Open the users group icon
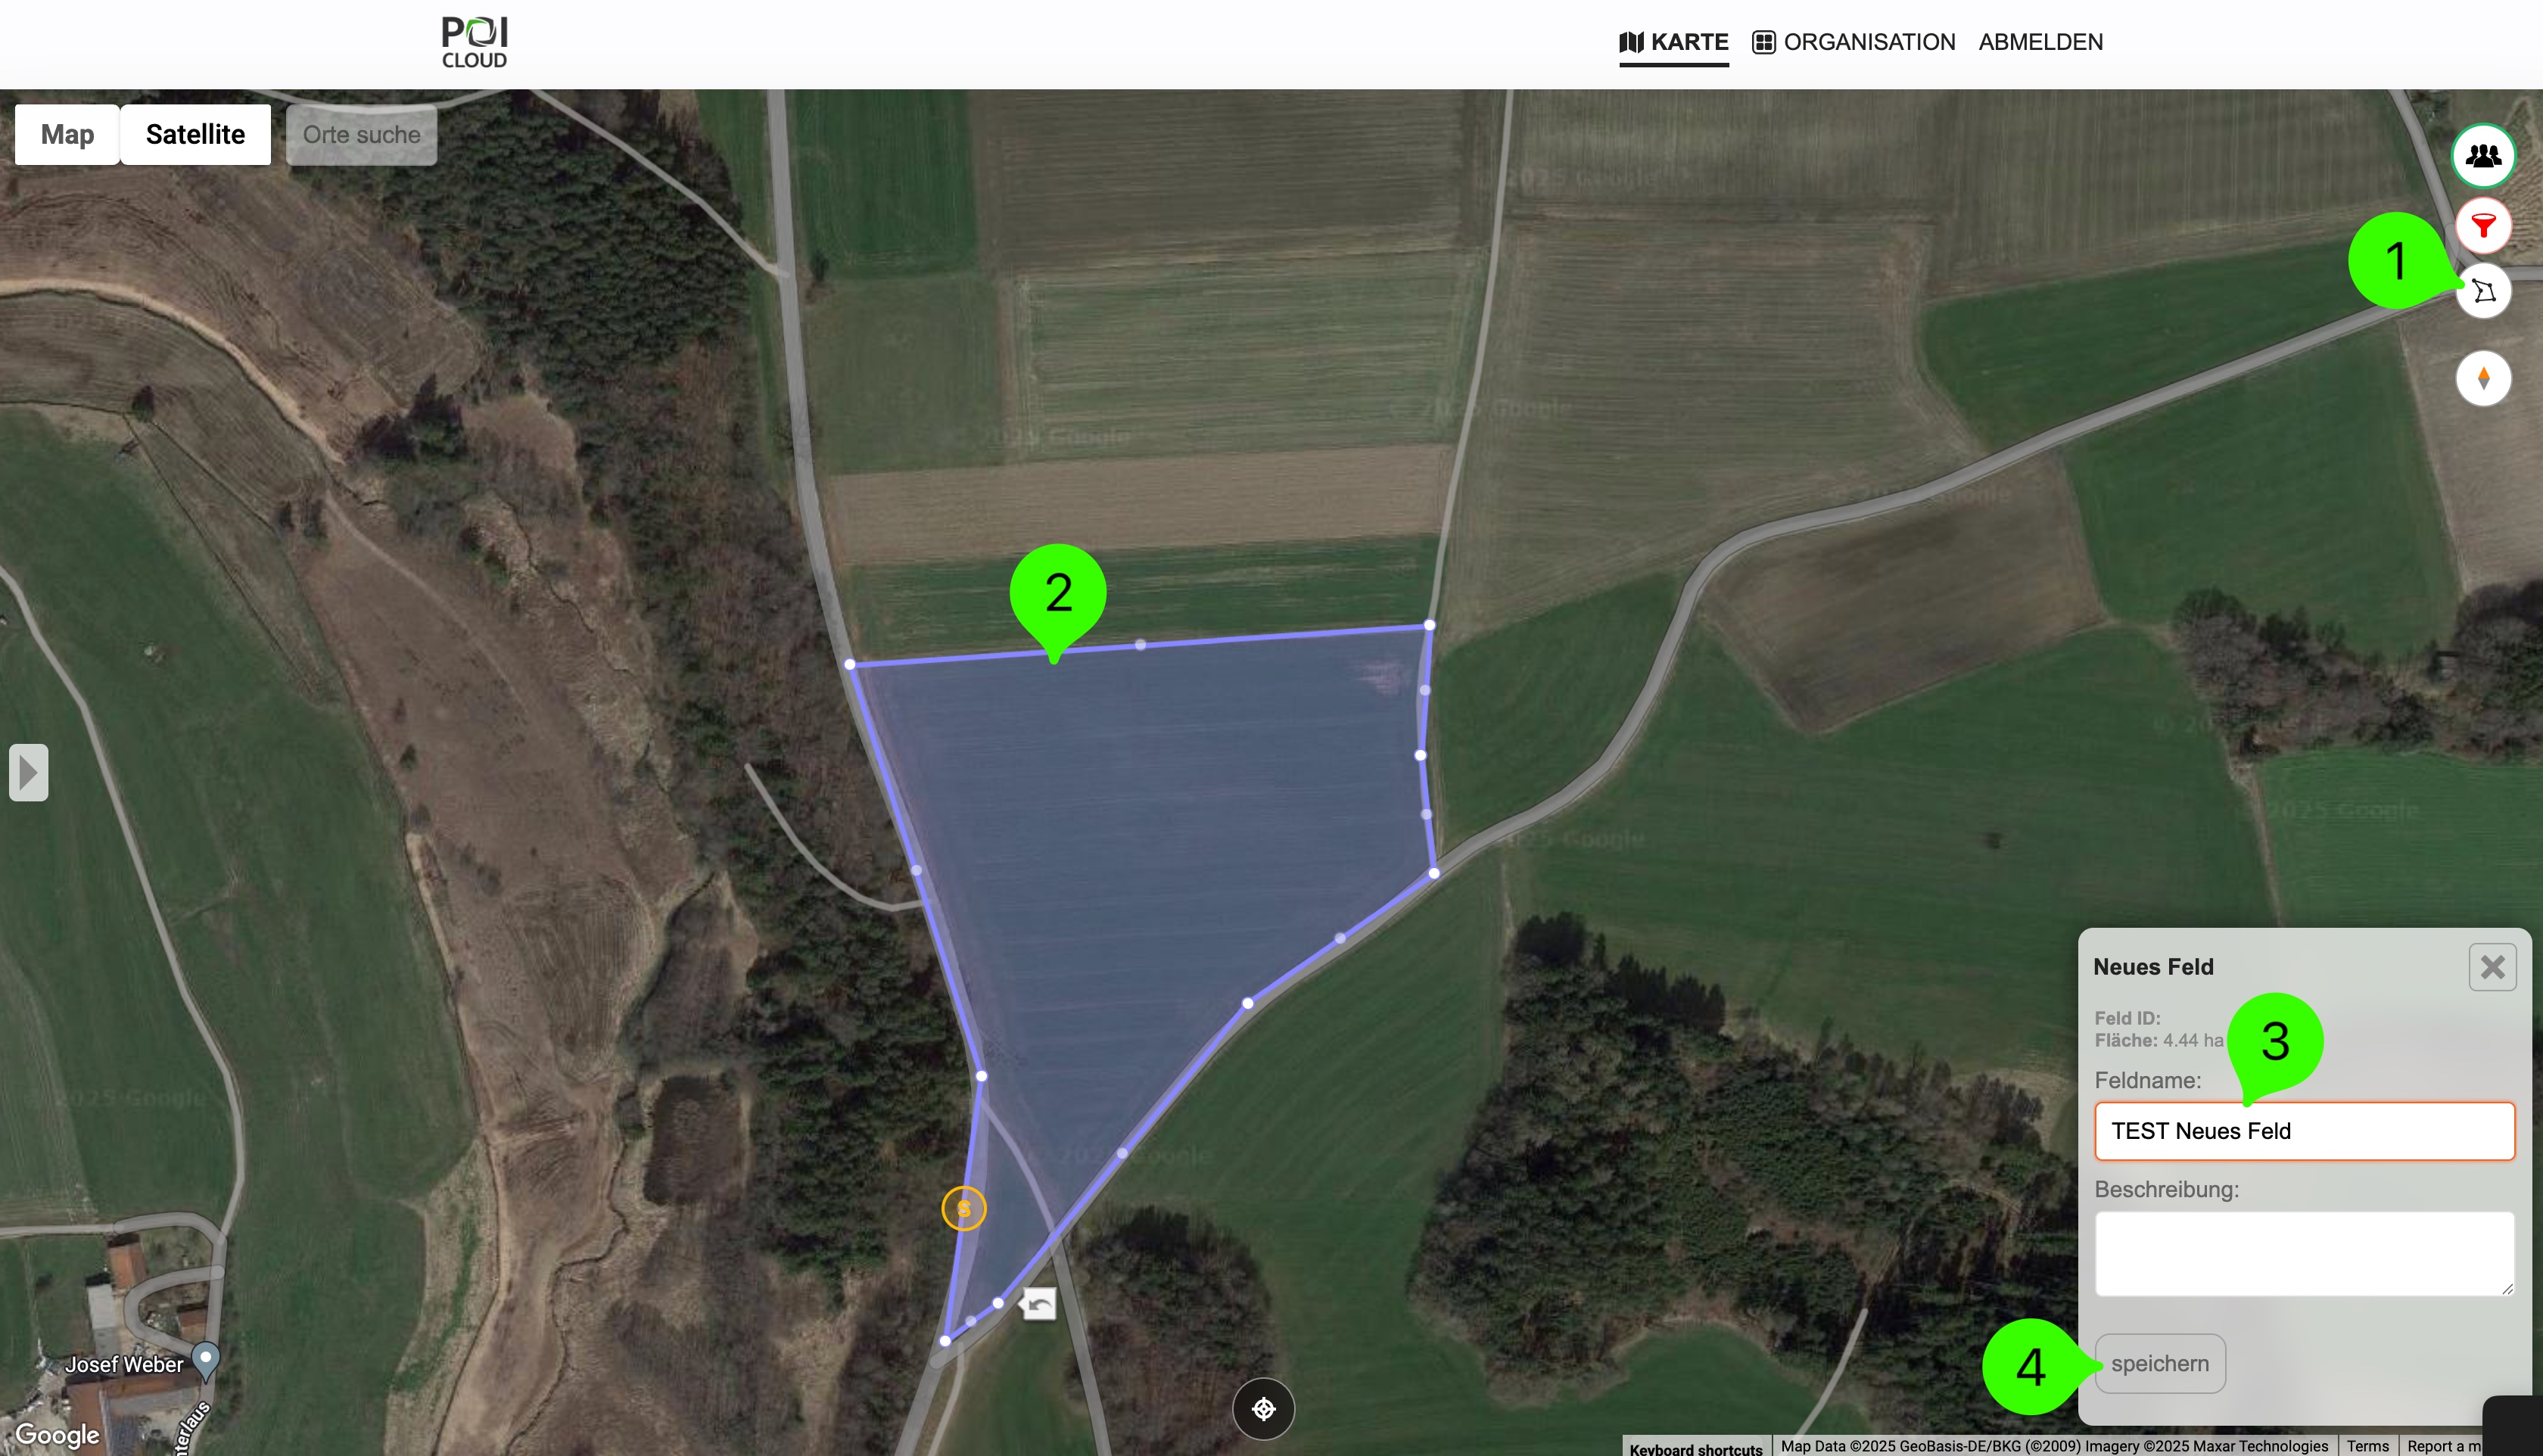The image size is (2543, 1456). (2483, 156)
